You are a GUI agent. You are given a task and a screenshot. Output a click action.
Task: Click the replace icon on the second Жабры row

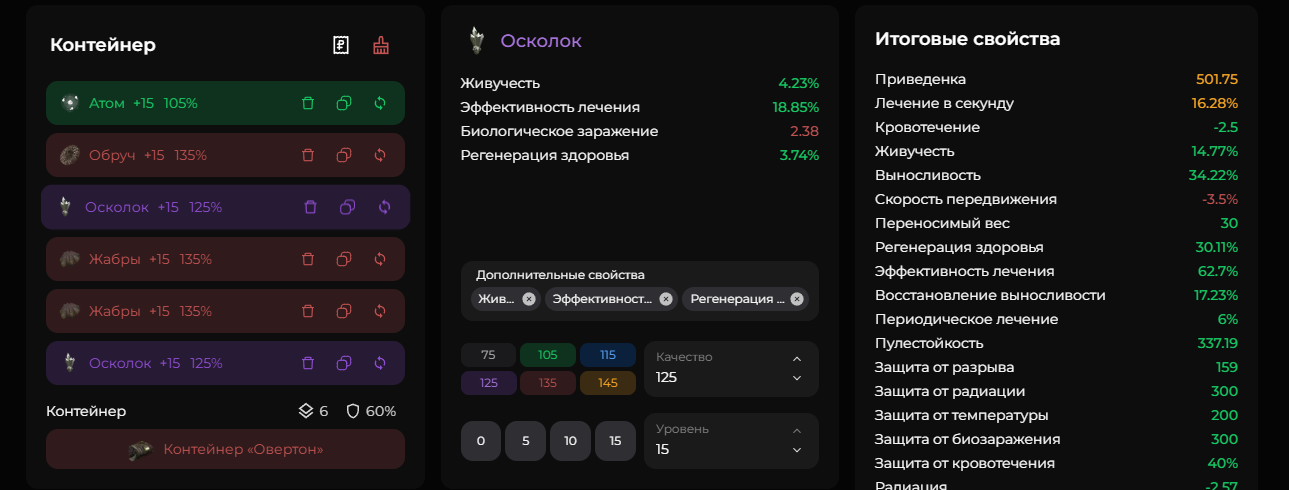(x=380, y=311)
